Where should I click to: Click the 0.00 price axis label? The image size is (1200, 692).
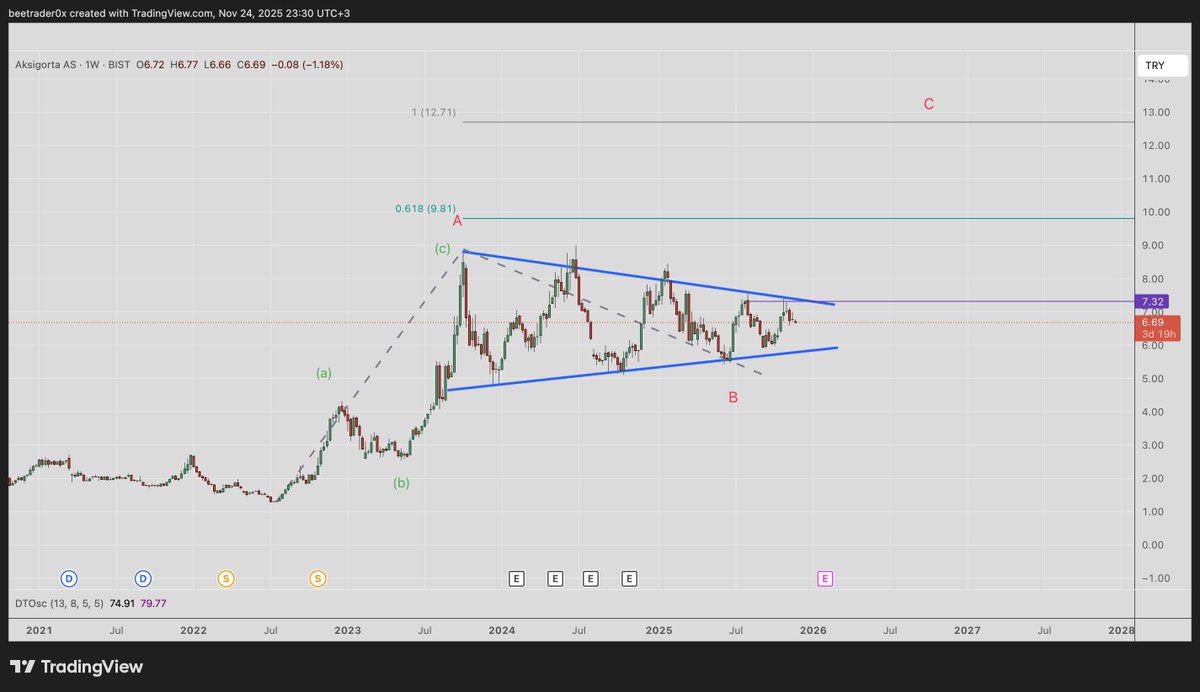pos(1155,545)
